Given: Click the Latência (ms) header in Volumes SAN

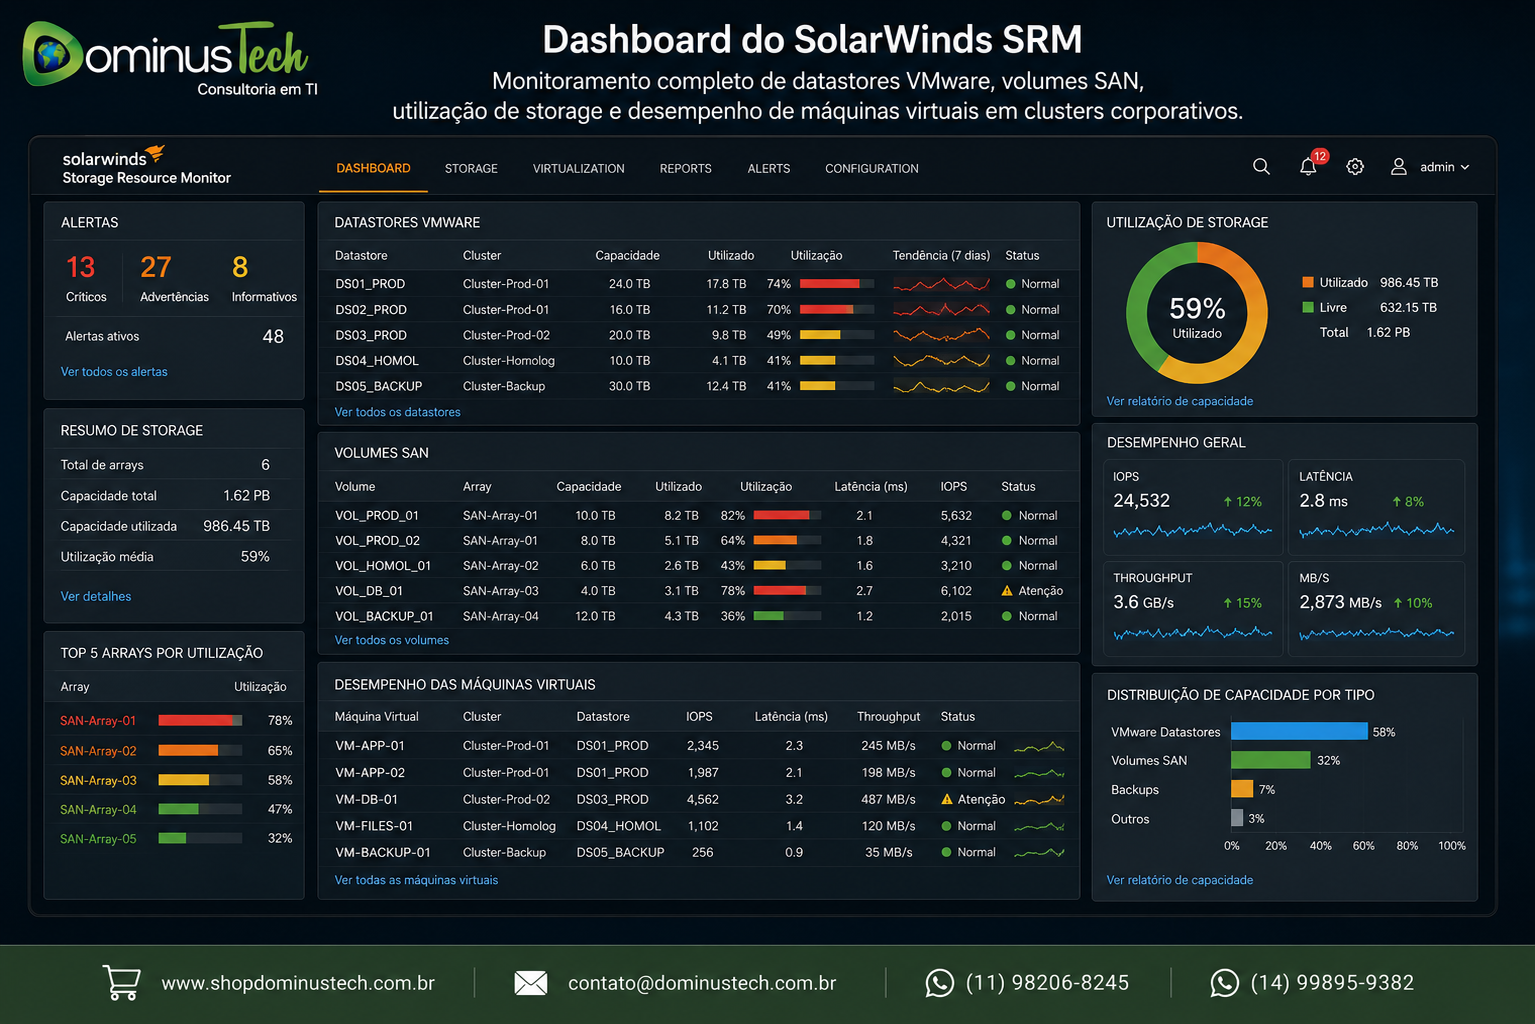Looking at the screenshot, I should click(871, 487).
